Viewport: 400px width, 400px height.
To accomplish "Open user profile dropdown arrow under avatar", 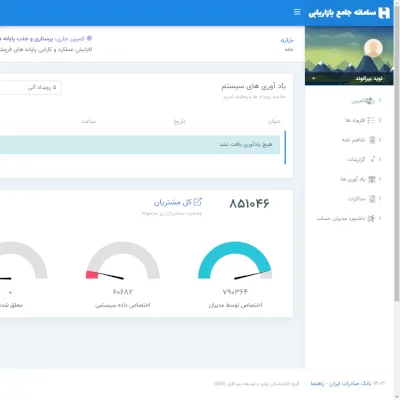I will click(x=314, y=79).
